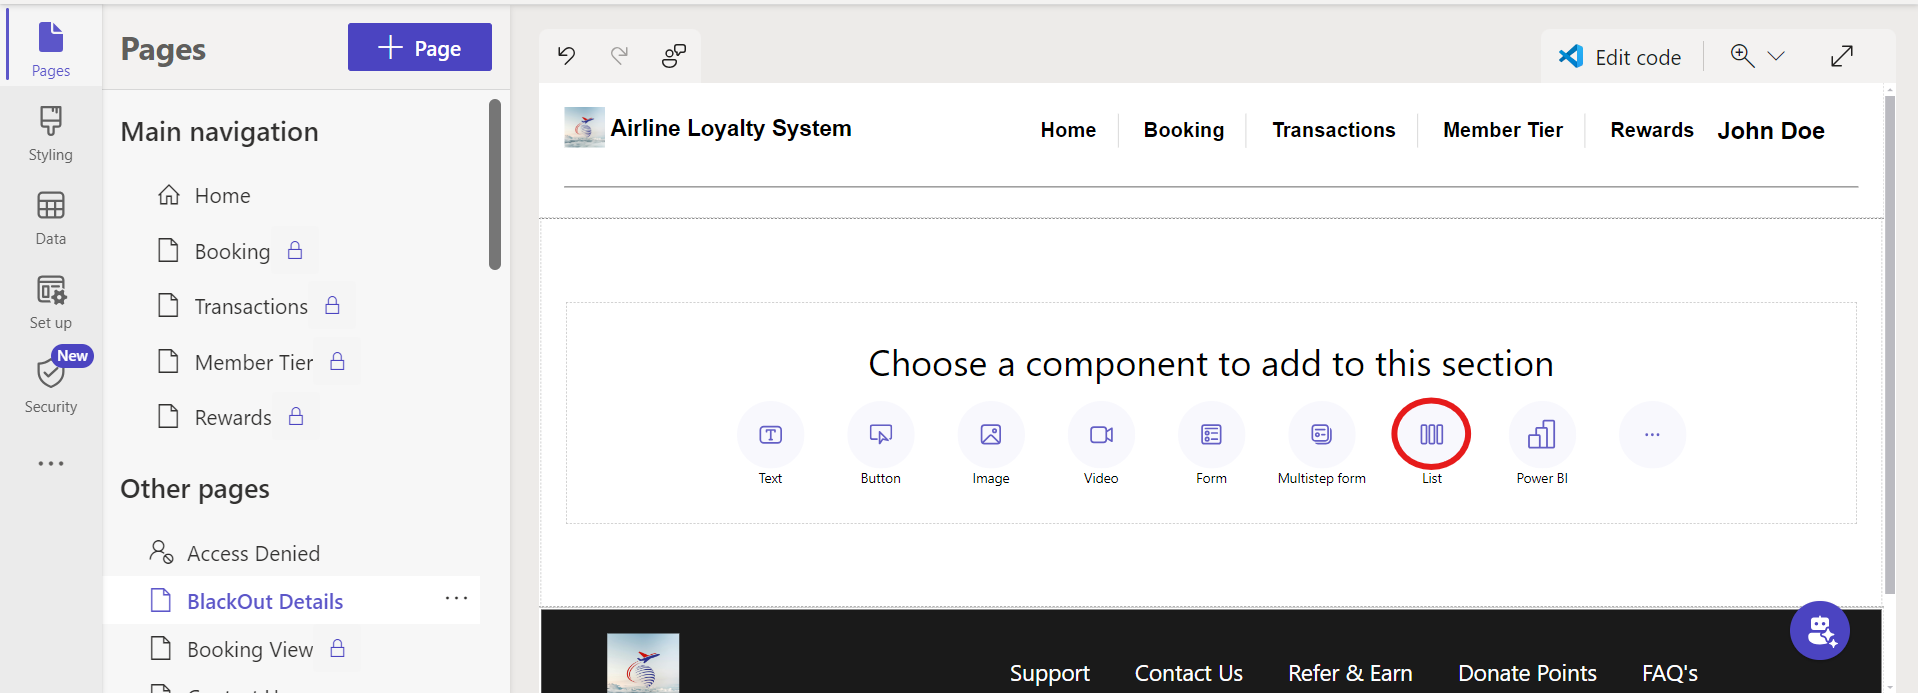The height and width of the screenshot is (693, 1918).
Task: Switch to the Styling workspace
Action: (51, 134)
